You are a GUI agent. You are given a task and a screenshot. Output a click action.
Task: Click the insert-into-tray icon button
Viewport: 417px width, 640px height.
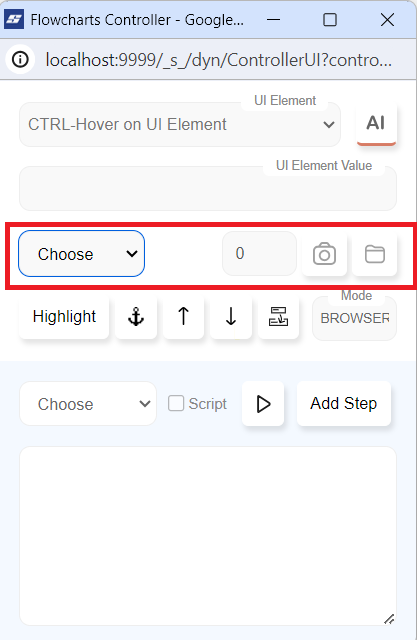tap(278, 317)
